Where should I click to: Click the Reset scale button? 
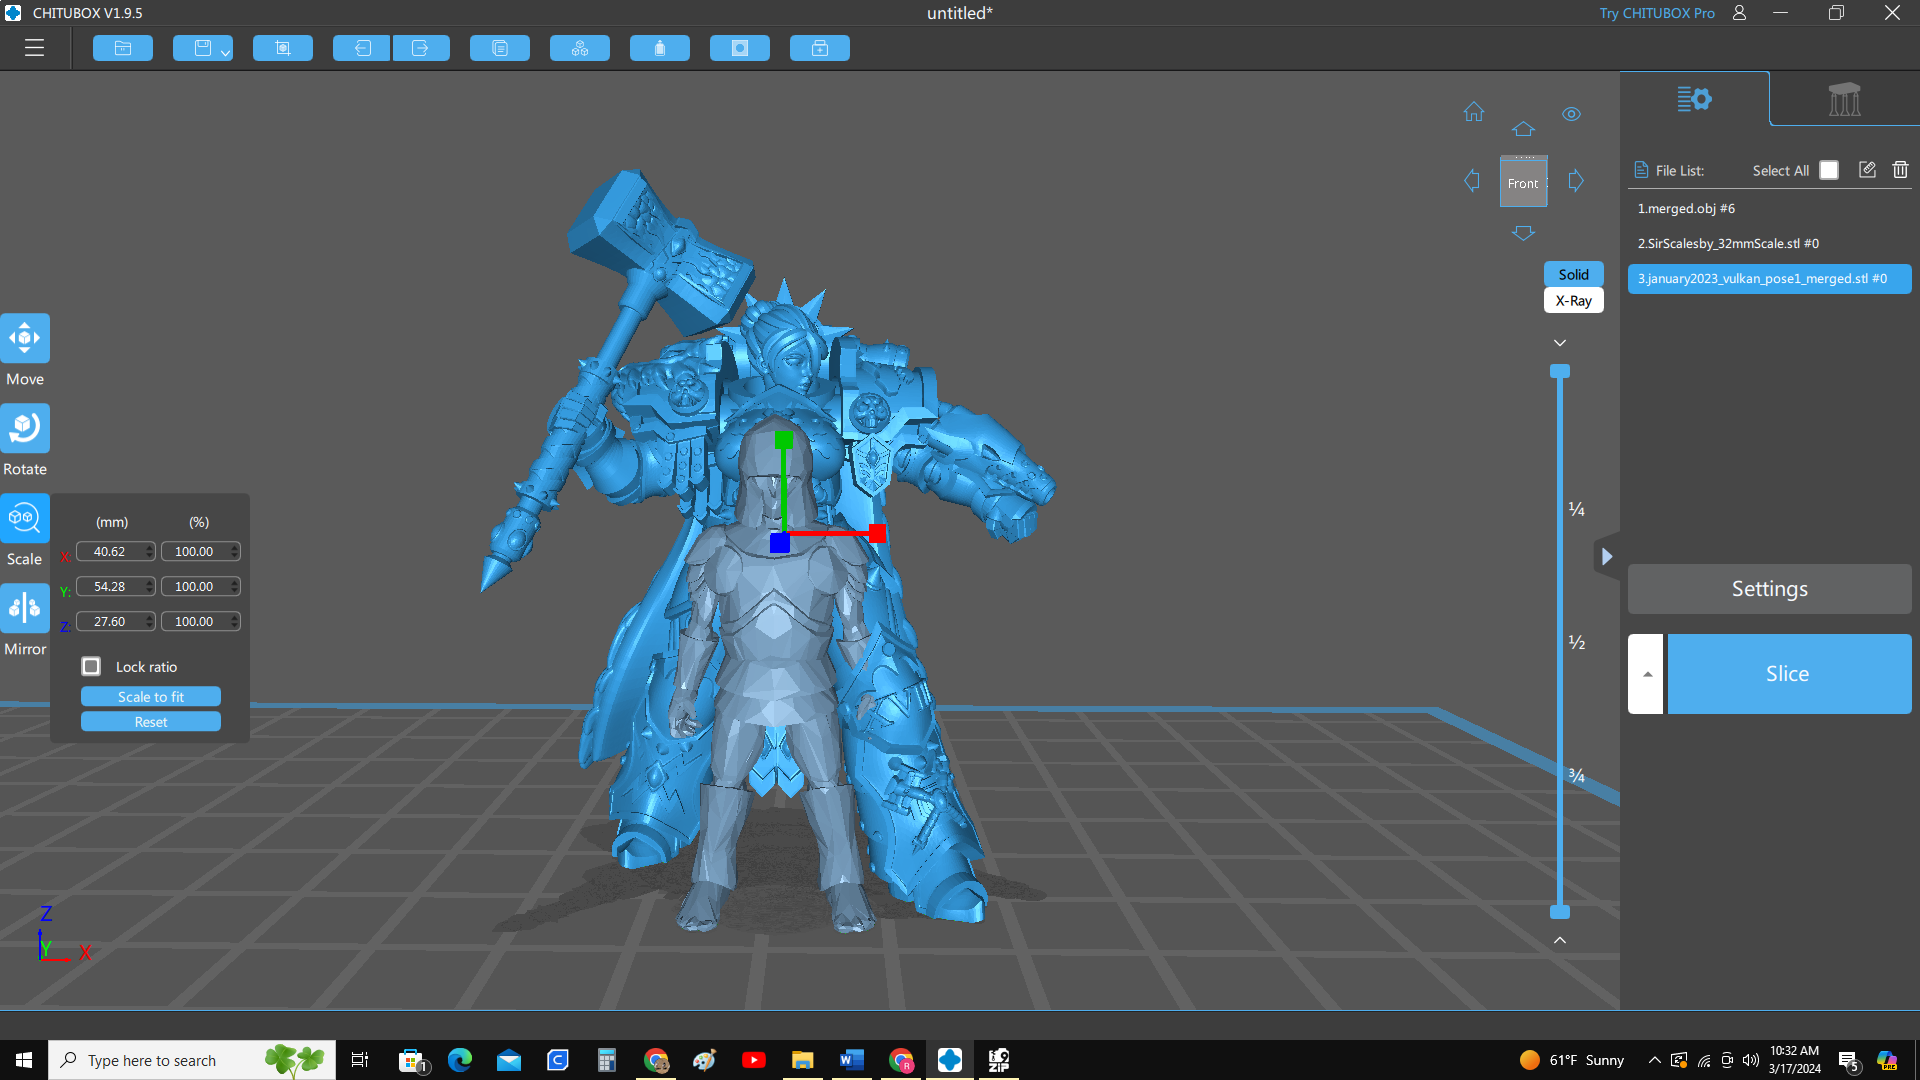[151, 721]
